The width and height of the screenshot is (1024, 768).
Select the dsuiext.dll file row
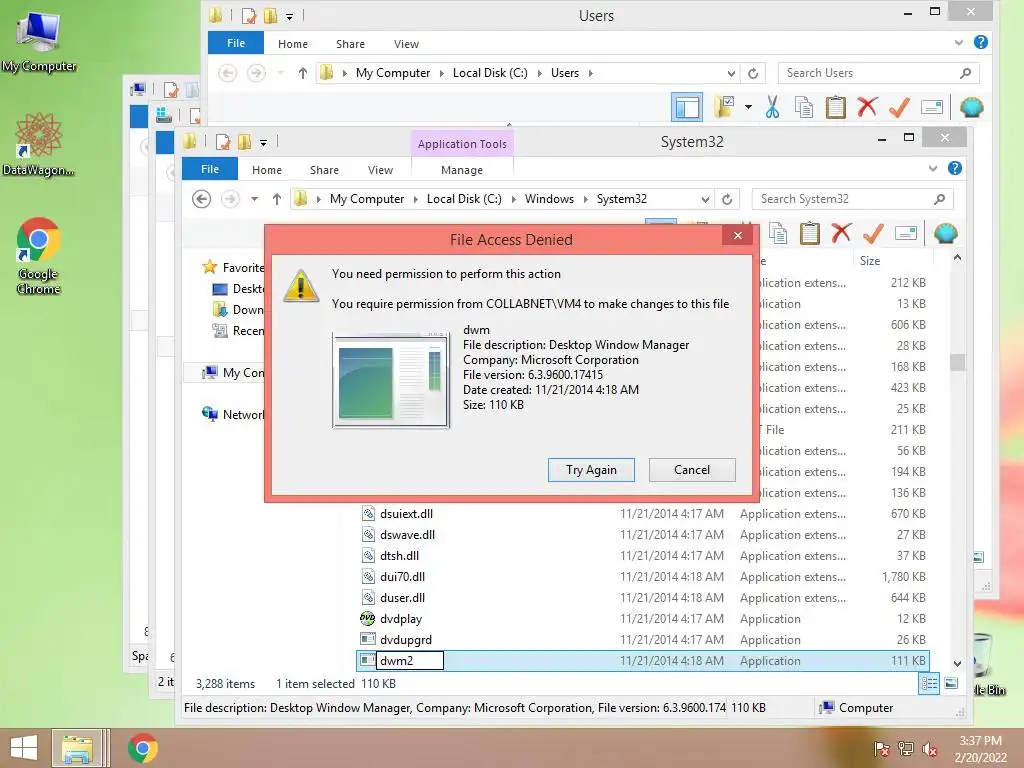(643, 514)
